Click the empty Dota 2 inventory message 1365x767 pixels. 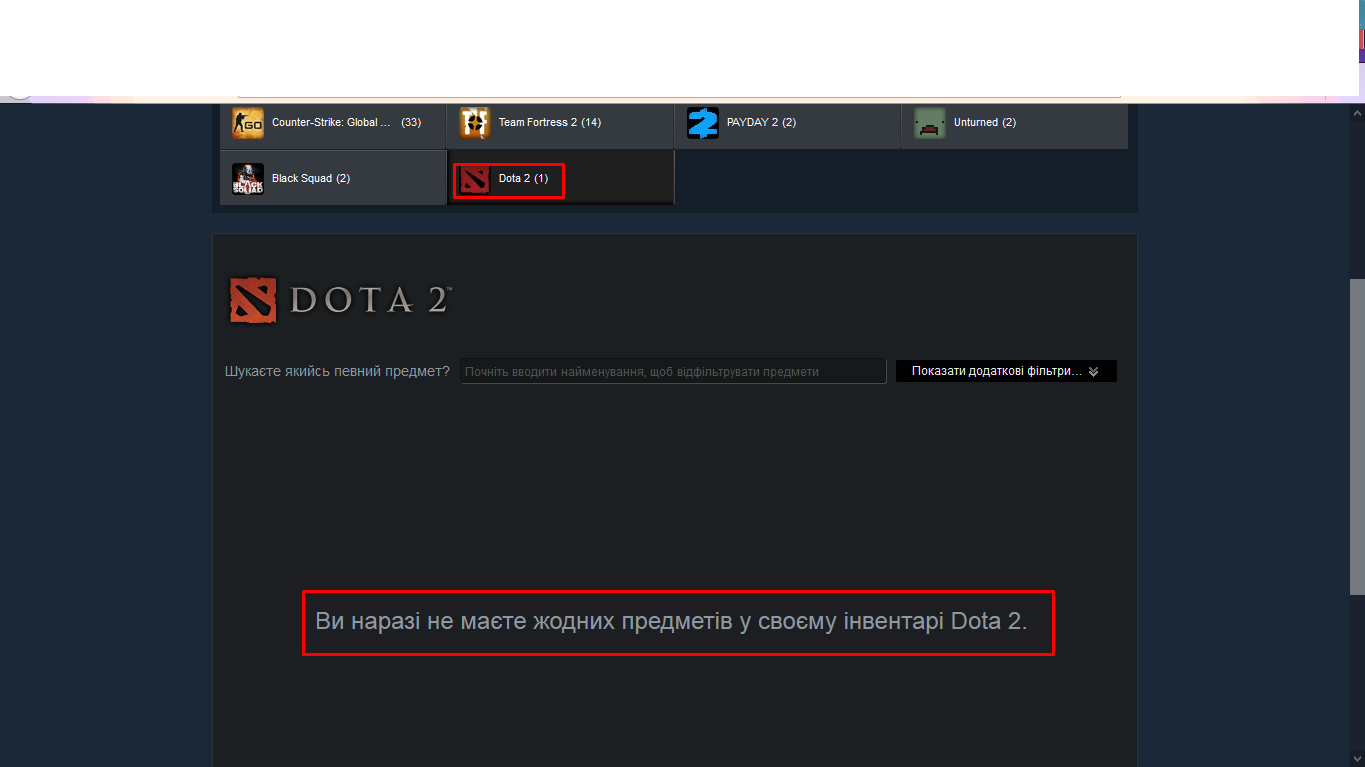(671, 621)
